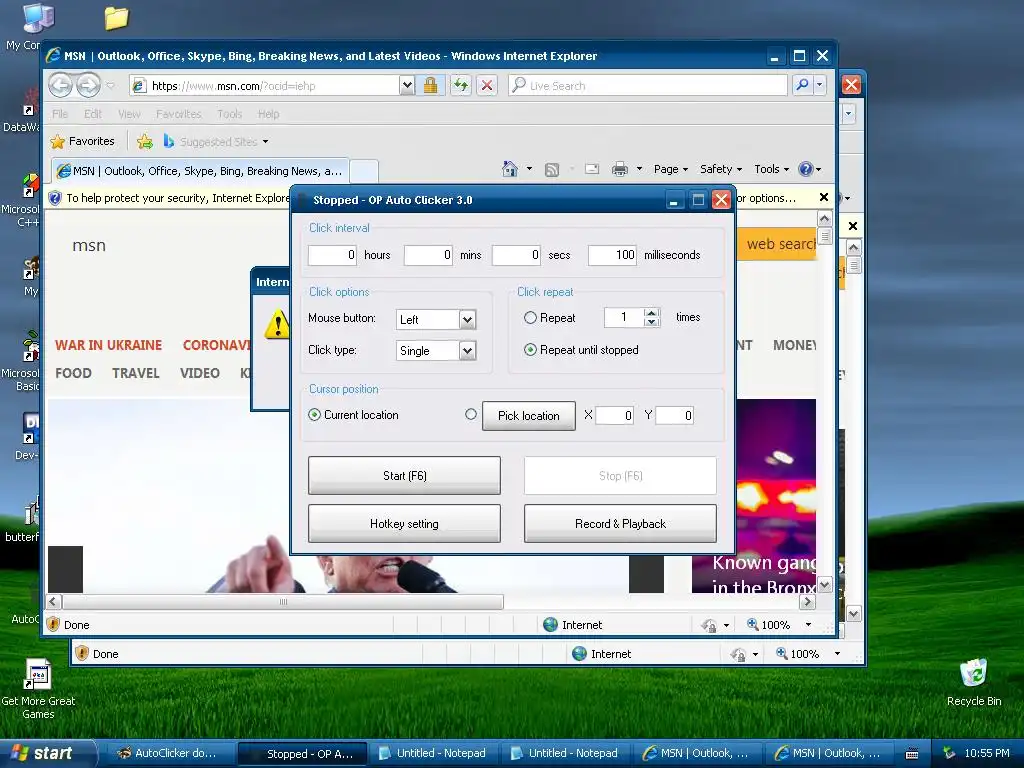
Task: Click the Live Search magnifier button
Action: [803, 85]
